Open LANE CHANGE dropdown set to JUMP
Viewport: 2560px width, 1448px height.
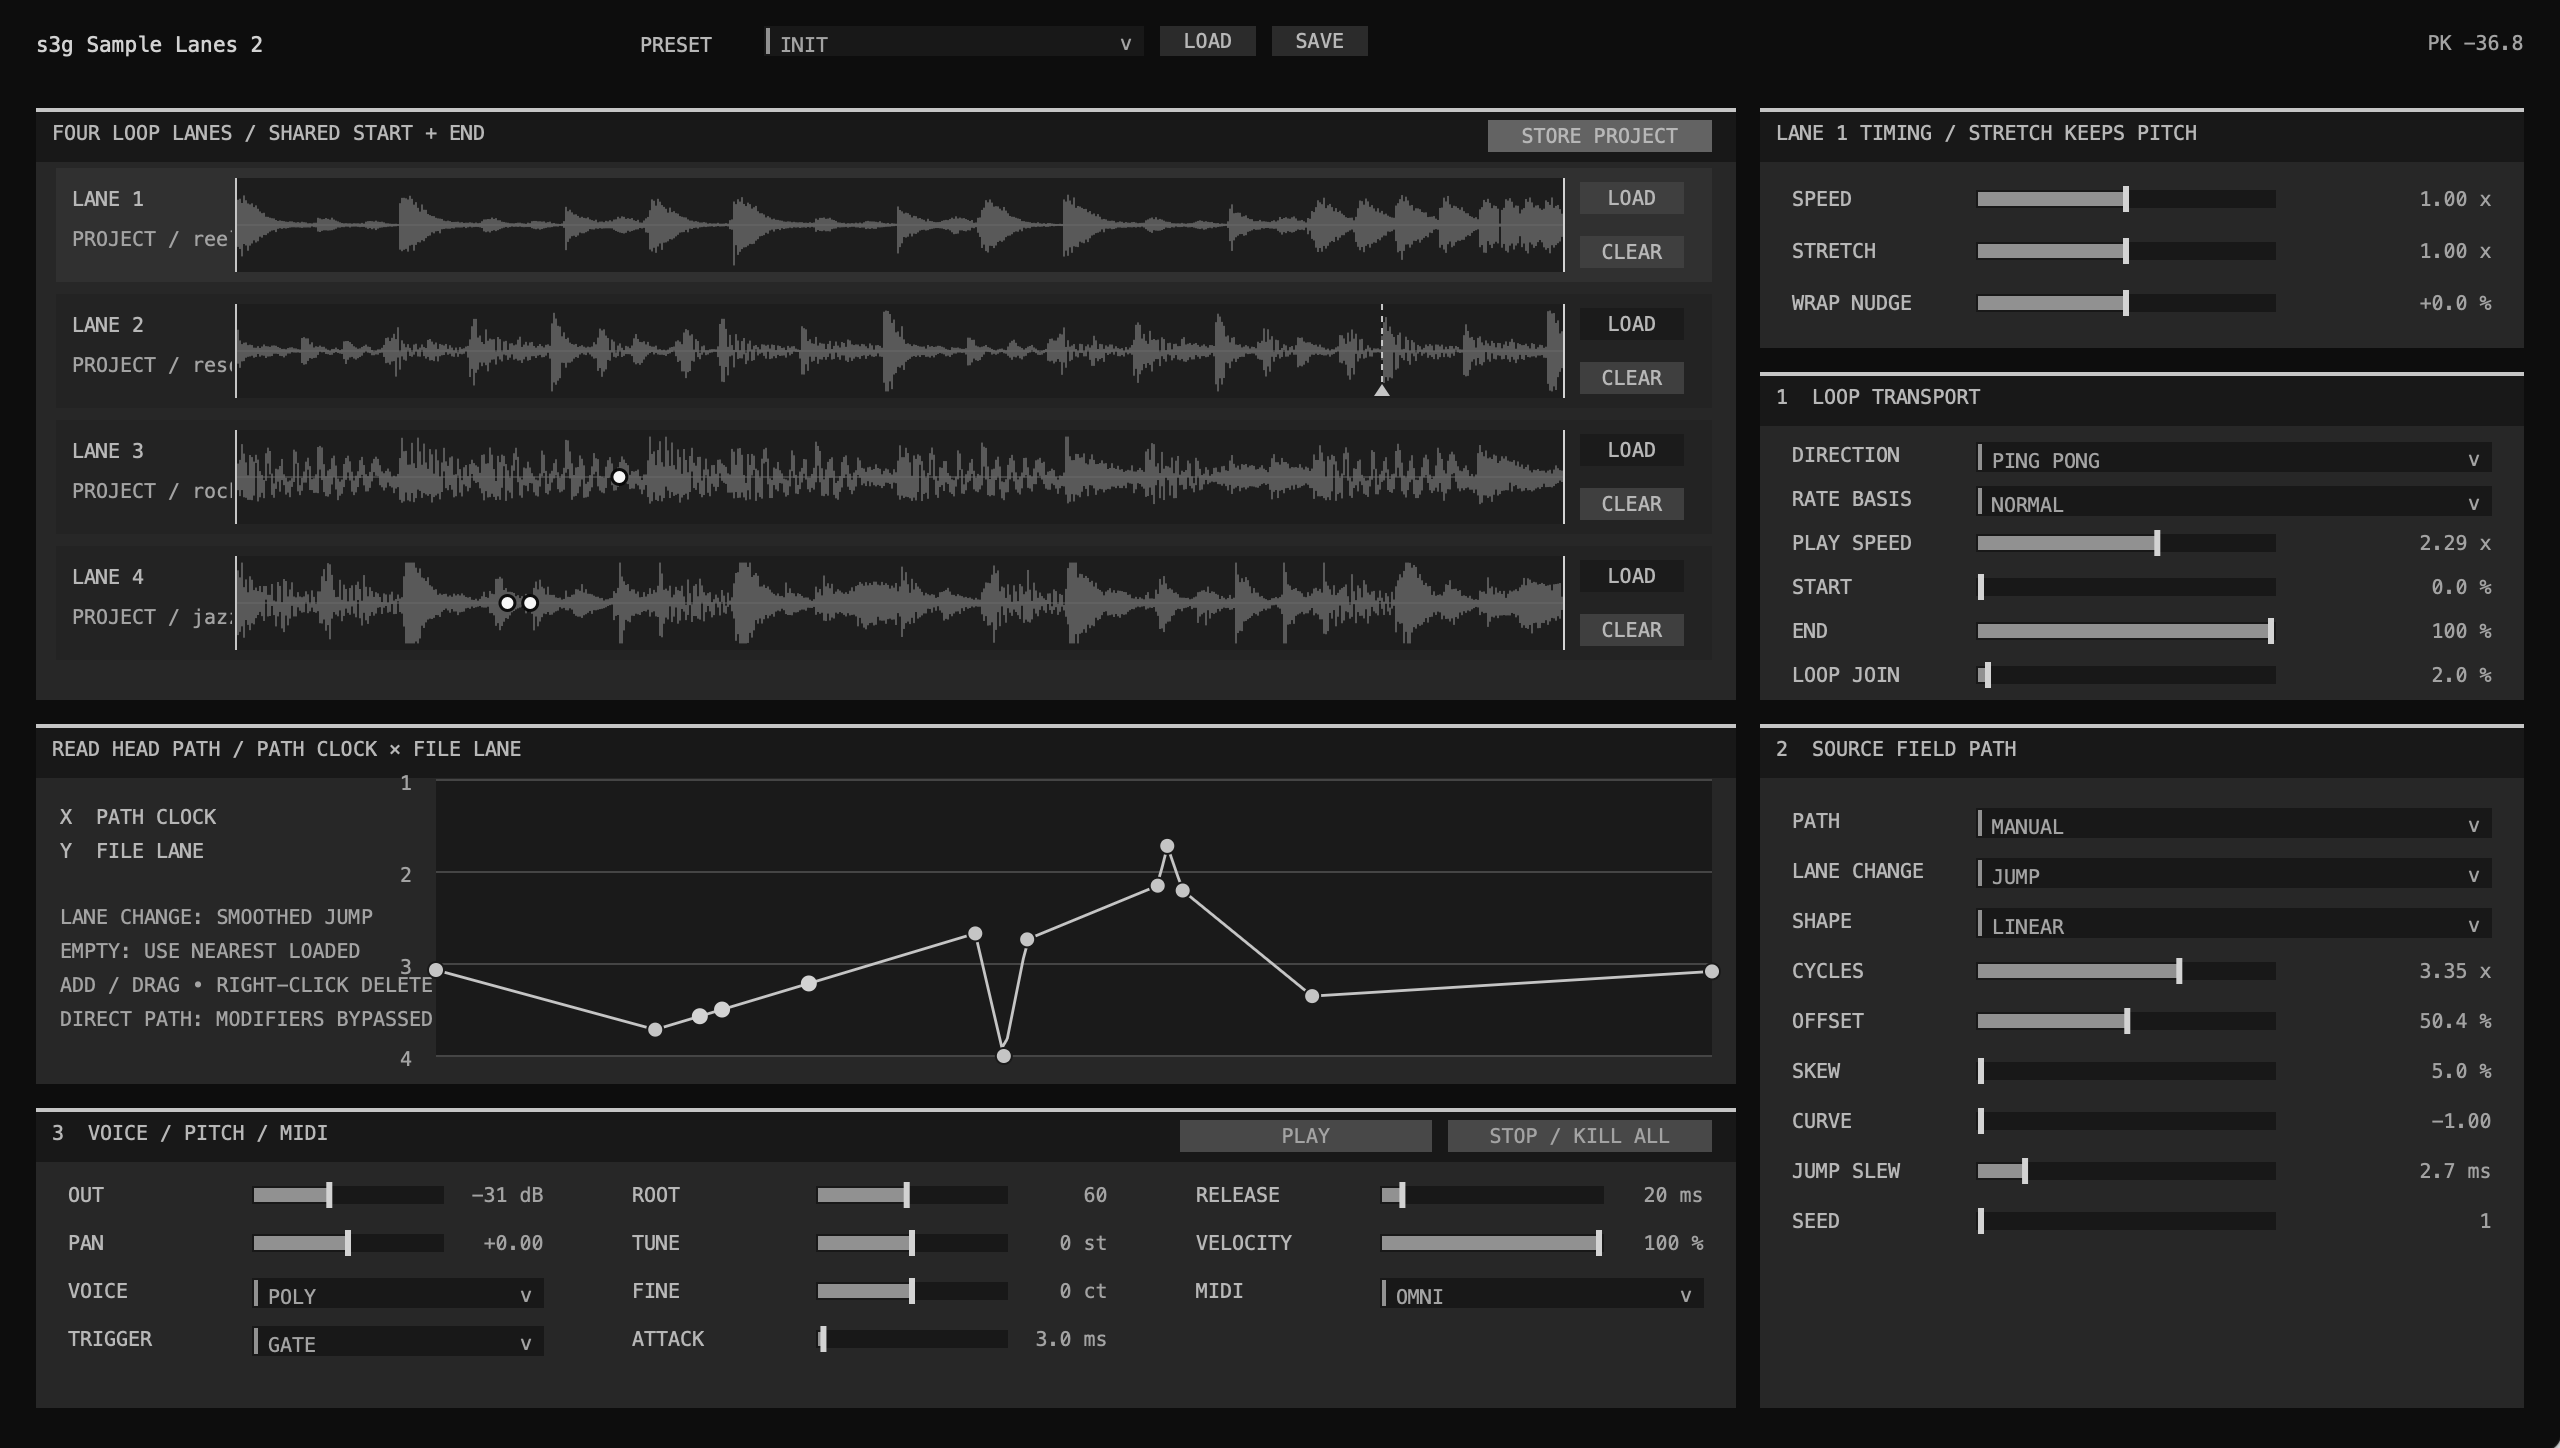(x=2235, y=874)
